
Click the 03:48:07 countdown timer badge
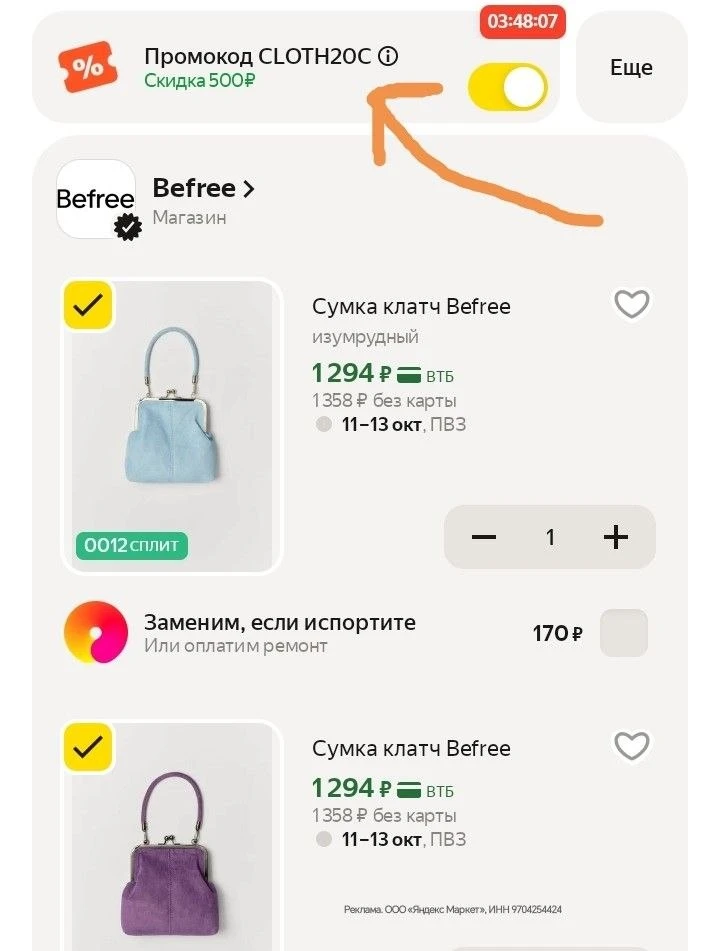click(x=522, y=21)
